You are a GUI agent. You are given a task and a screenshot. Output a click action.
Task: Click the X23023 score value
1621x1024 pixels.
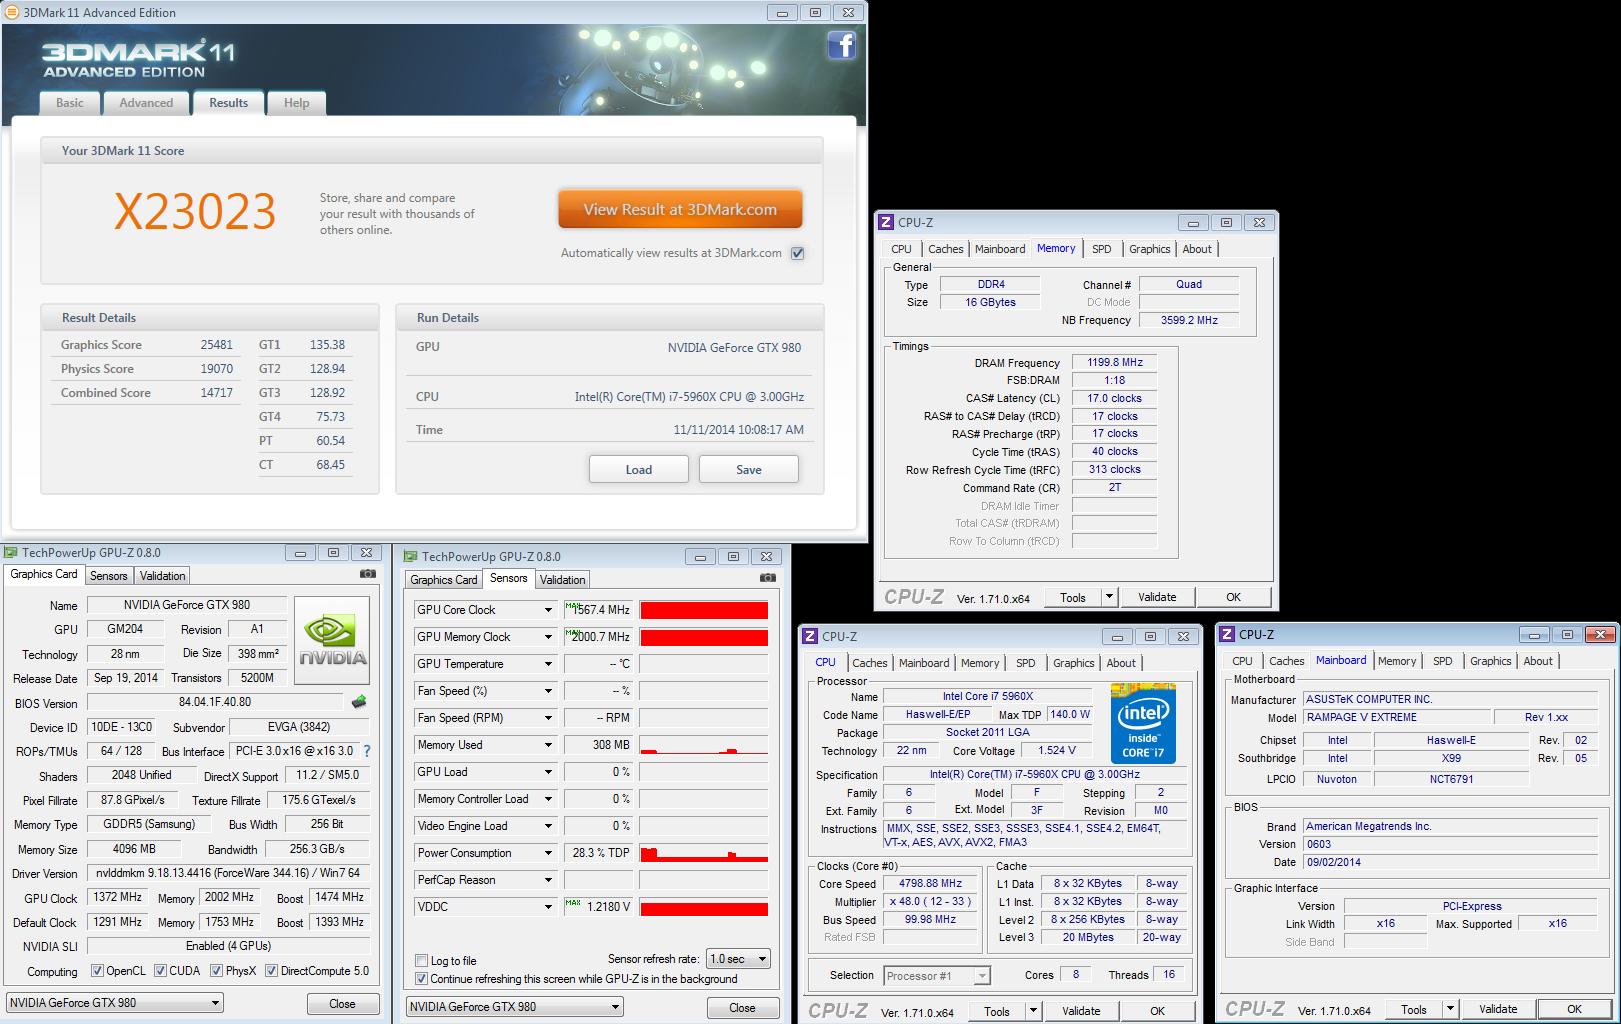point(195,211)
